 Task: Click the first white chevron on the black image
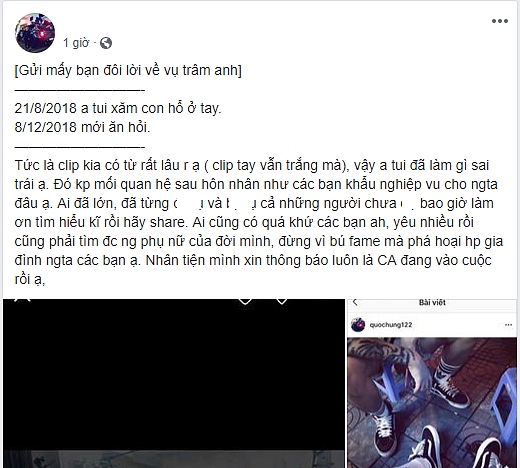pos(246,301)
